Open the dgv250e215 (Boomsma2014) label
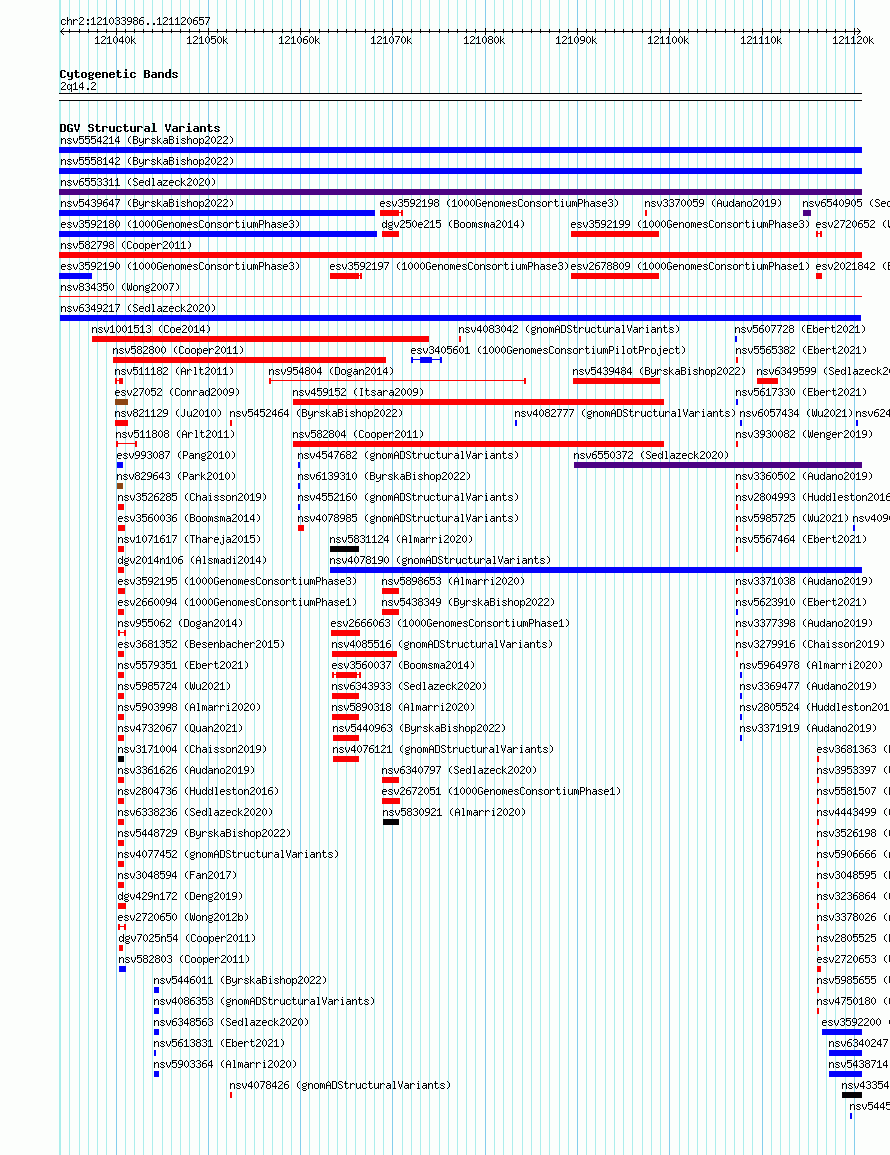The width and height of the screenshot is (890, 1155). coord(453,224)
